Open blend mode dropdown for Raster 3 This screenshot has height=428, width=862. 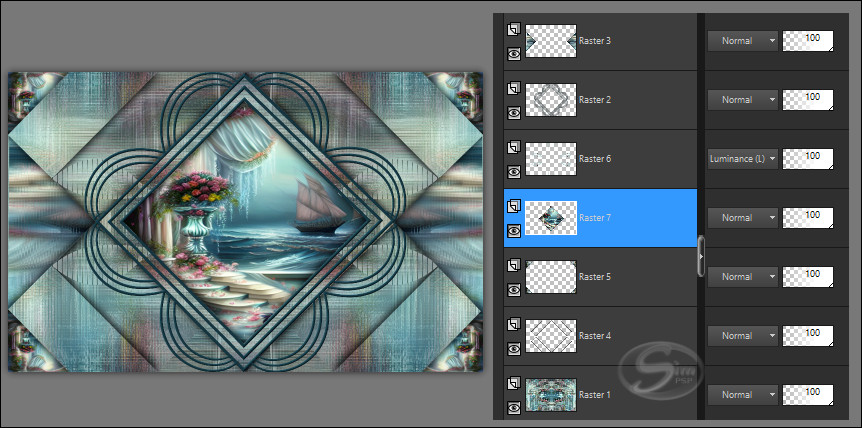[x=742, y=41]
